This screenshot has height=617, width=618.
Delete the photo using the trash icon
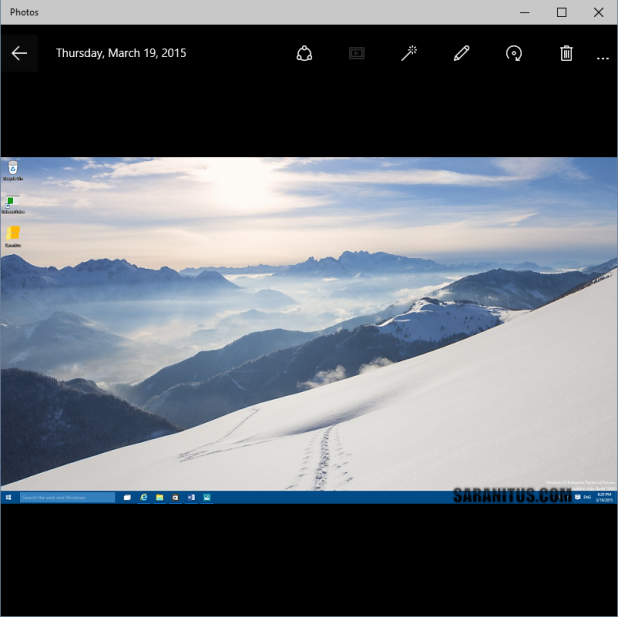coord(566,53)
